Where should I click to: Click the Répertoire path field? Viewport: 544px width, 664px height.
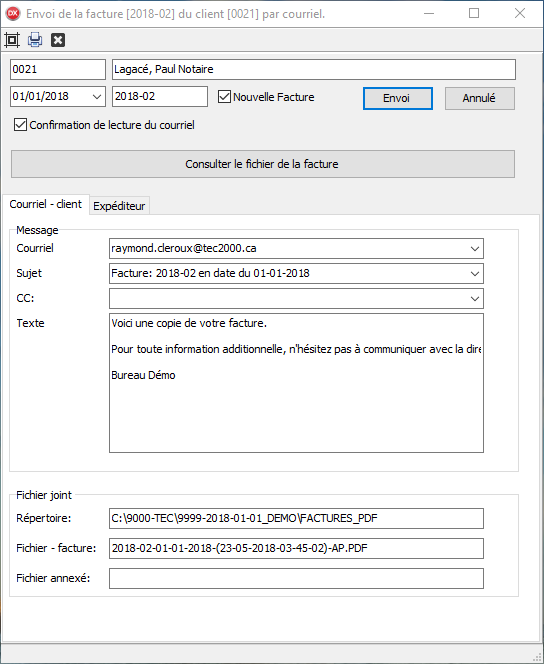pyautogui.click(x=296, y=518)
